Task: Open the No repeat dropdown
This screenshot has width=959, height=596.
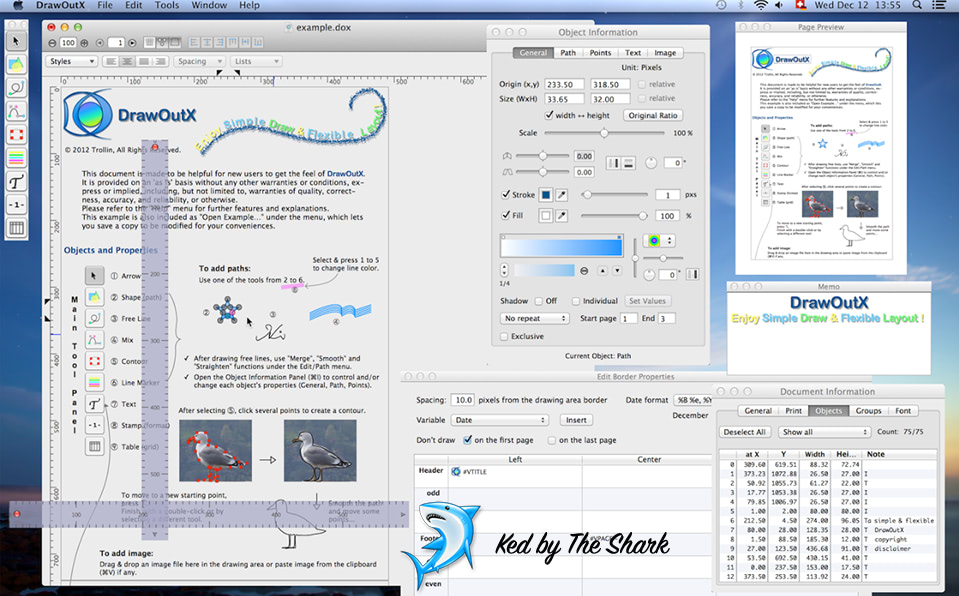Action: click(535, 318)
